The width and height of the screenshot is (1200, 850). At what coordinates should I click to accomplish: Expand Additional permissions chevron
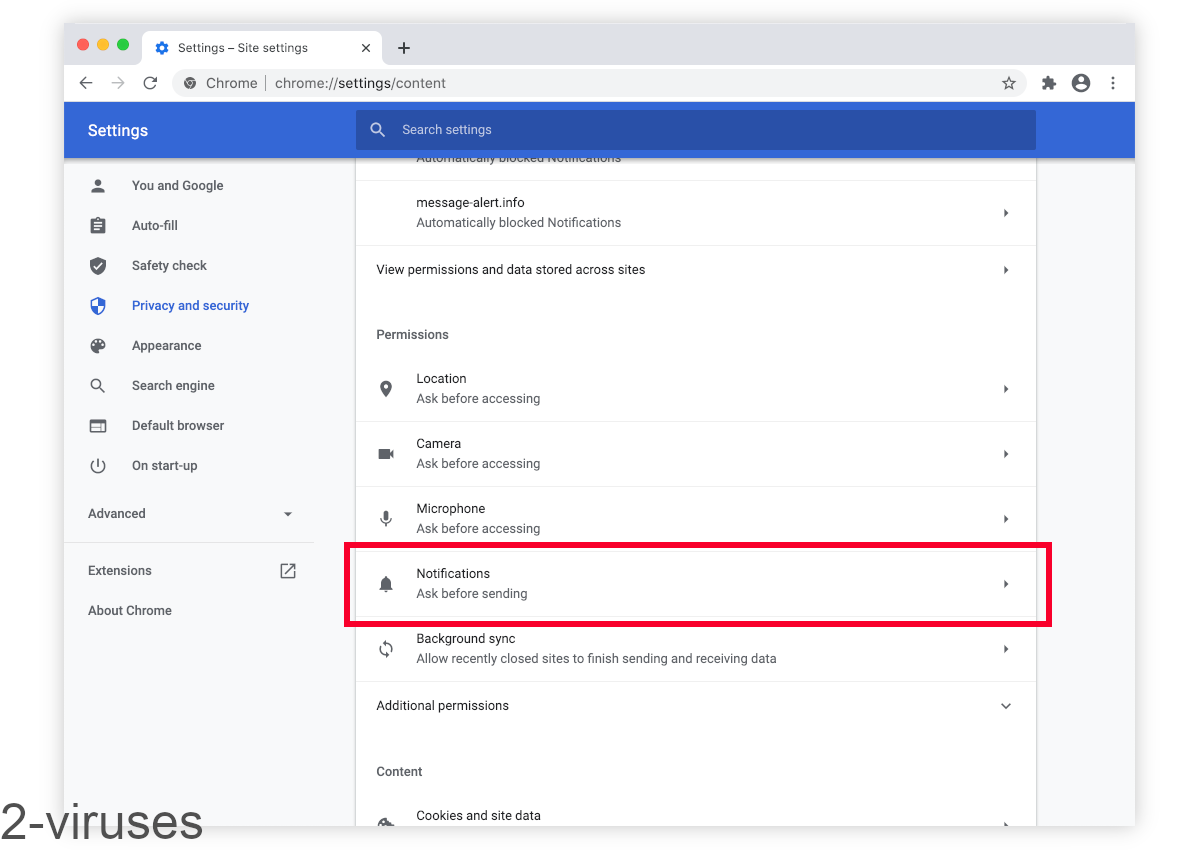[x=1006, y=706]
